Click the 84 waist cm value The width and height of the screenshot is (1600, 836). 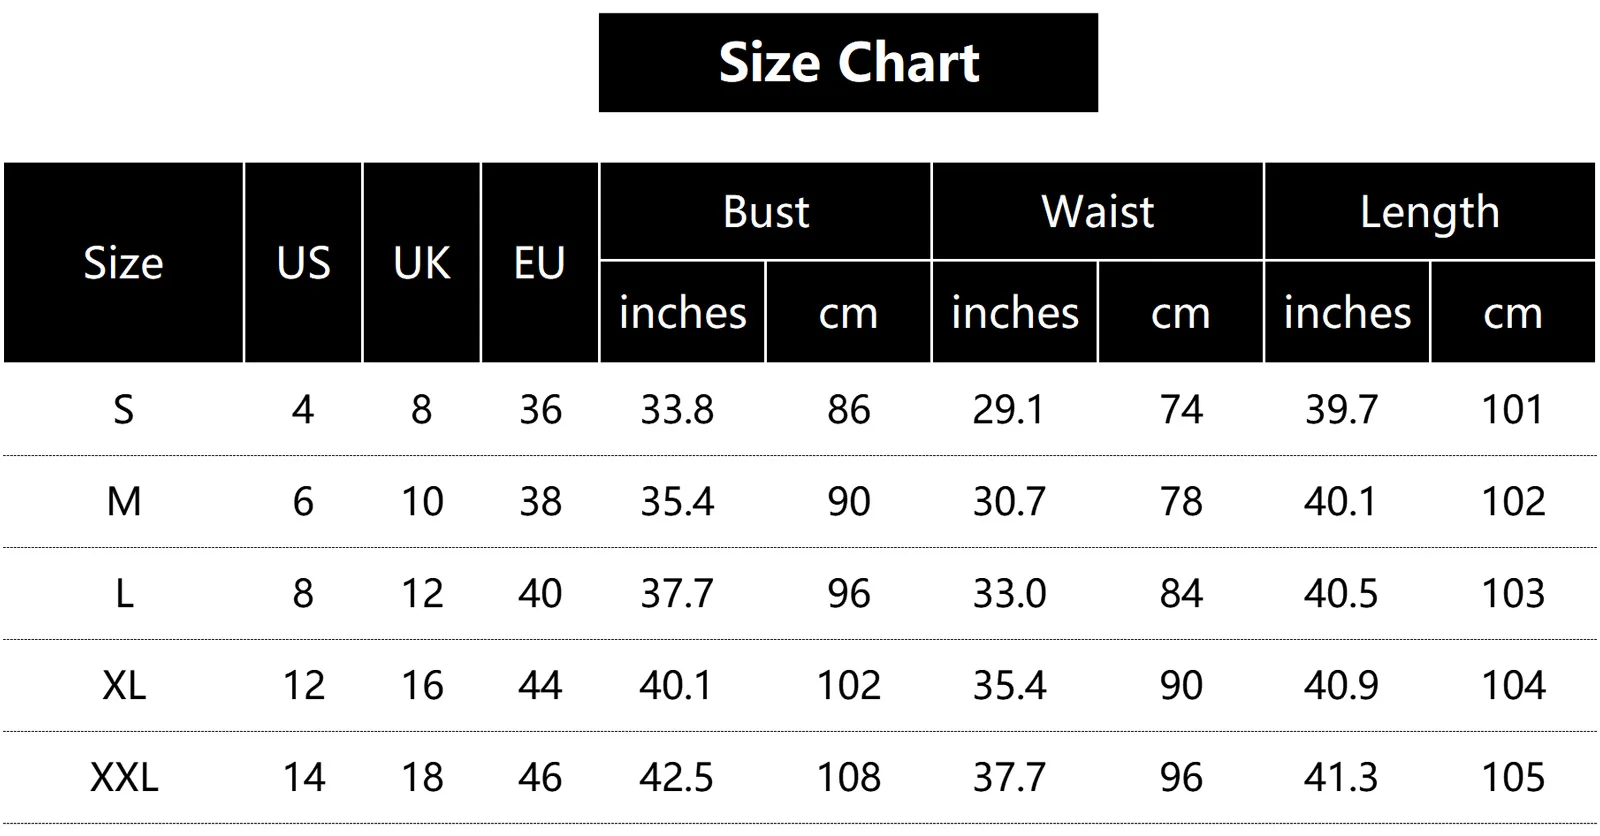coord(1180,594)
